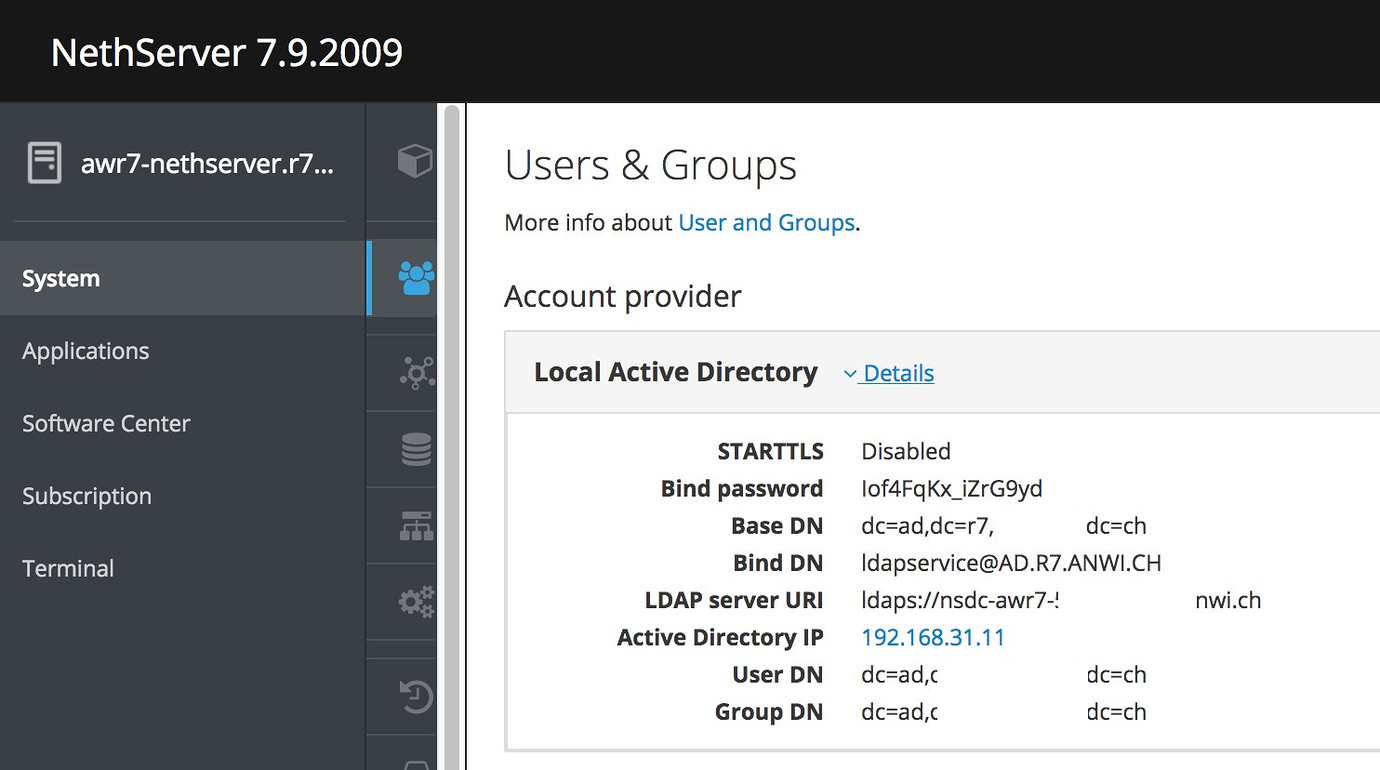Click the Active Directory IP address link
The height and width of the screenshot is (770, 1380).
932,637
